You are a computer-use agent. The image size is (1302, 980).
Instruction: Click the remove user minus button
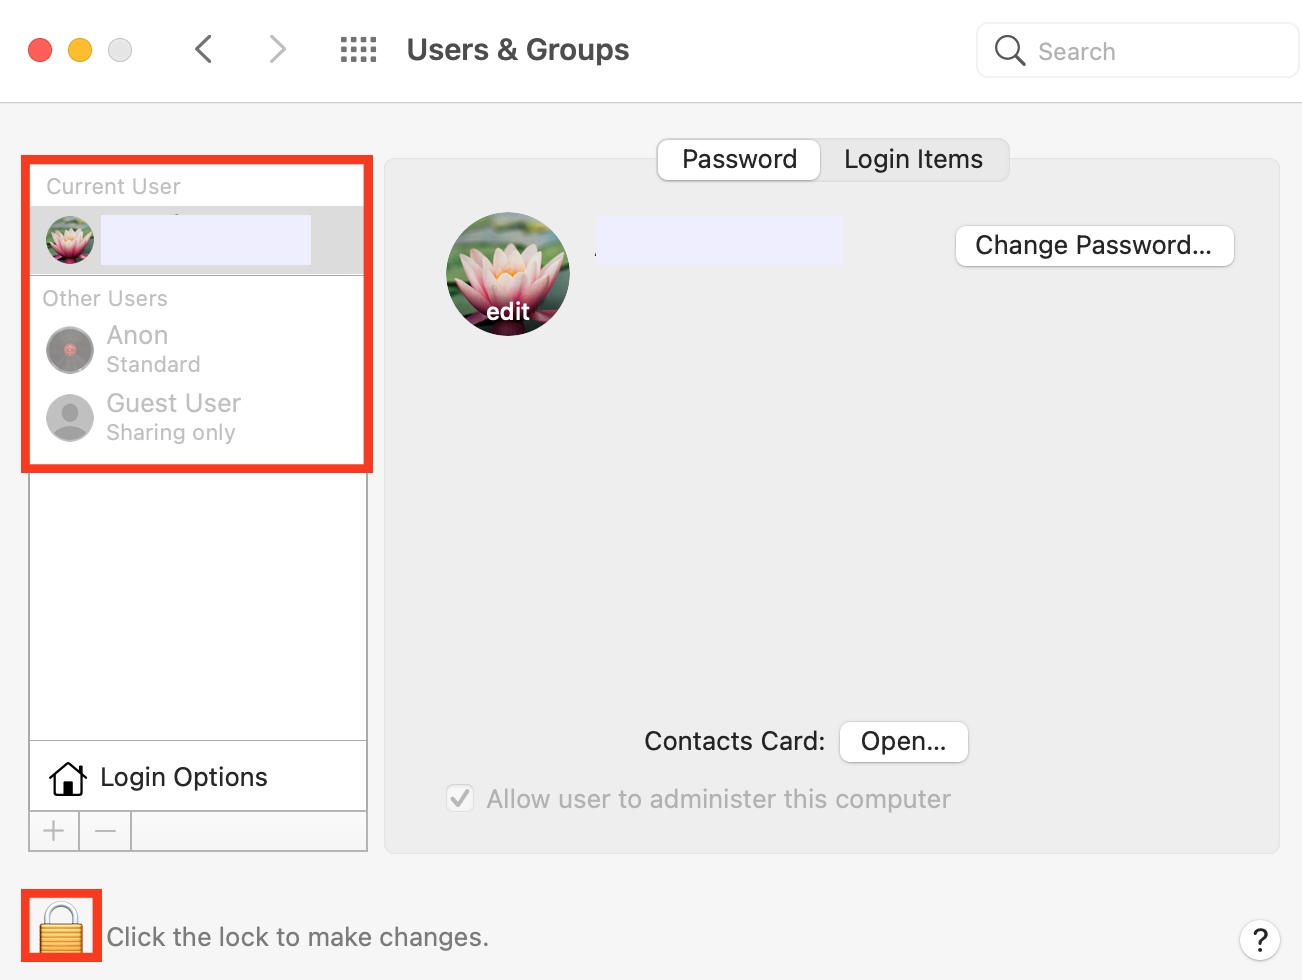click(x=104, y=830)
